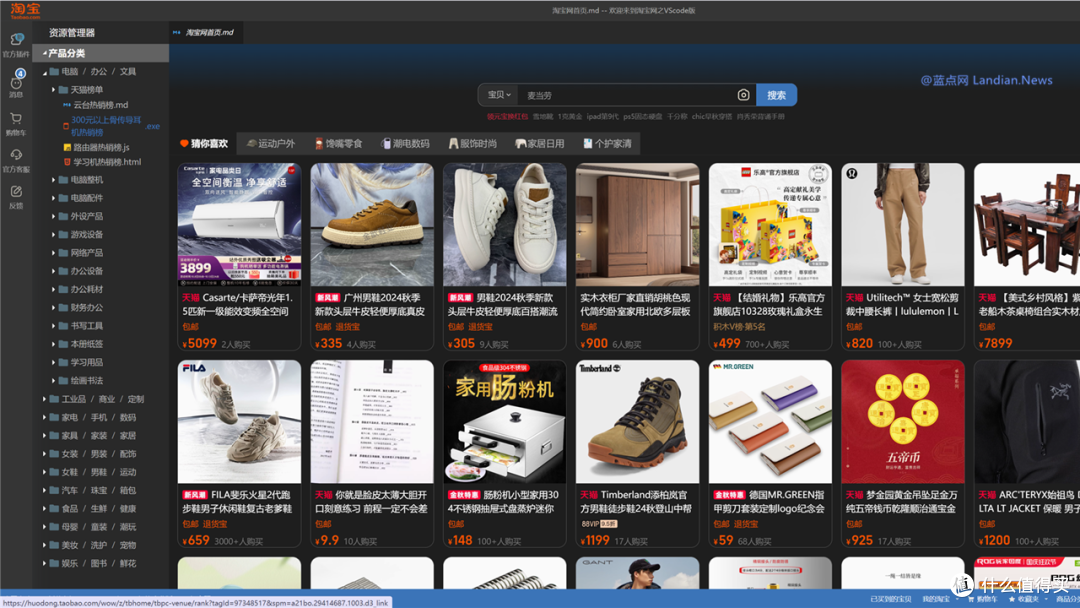1080x608 pixels.
Task: Select the 财务办公 folder row
Action: [101, 308]
